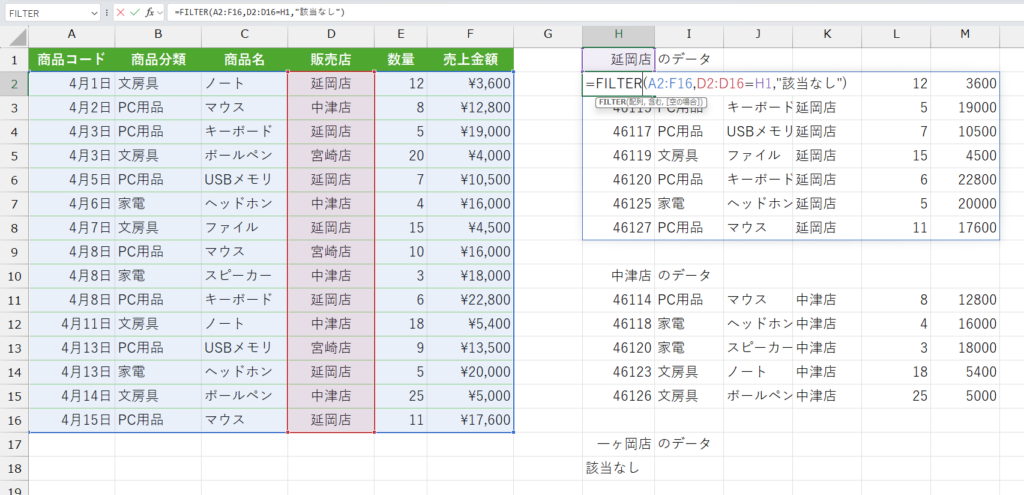Screen dimensions: 1024x495
Task: Click cell H10 containing 中津店
Action: pos(618,276)
